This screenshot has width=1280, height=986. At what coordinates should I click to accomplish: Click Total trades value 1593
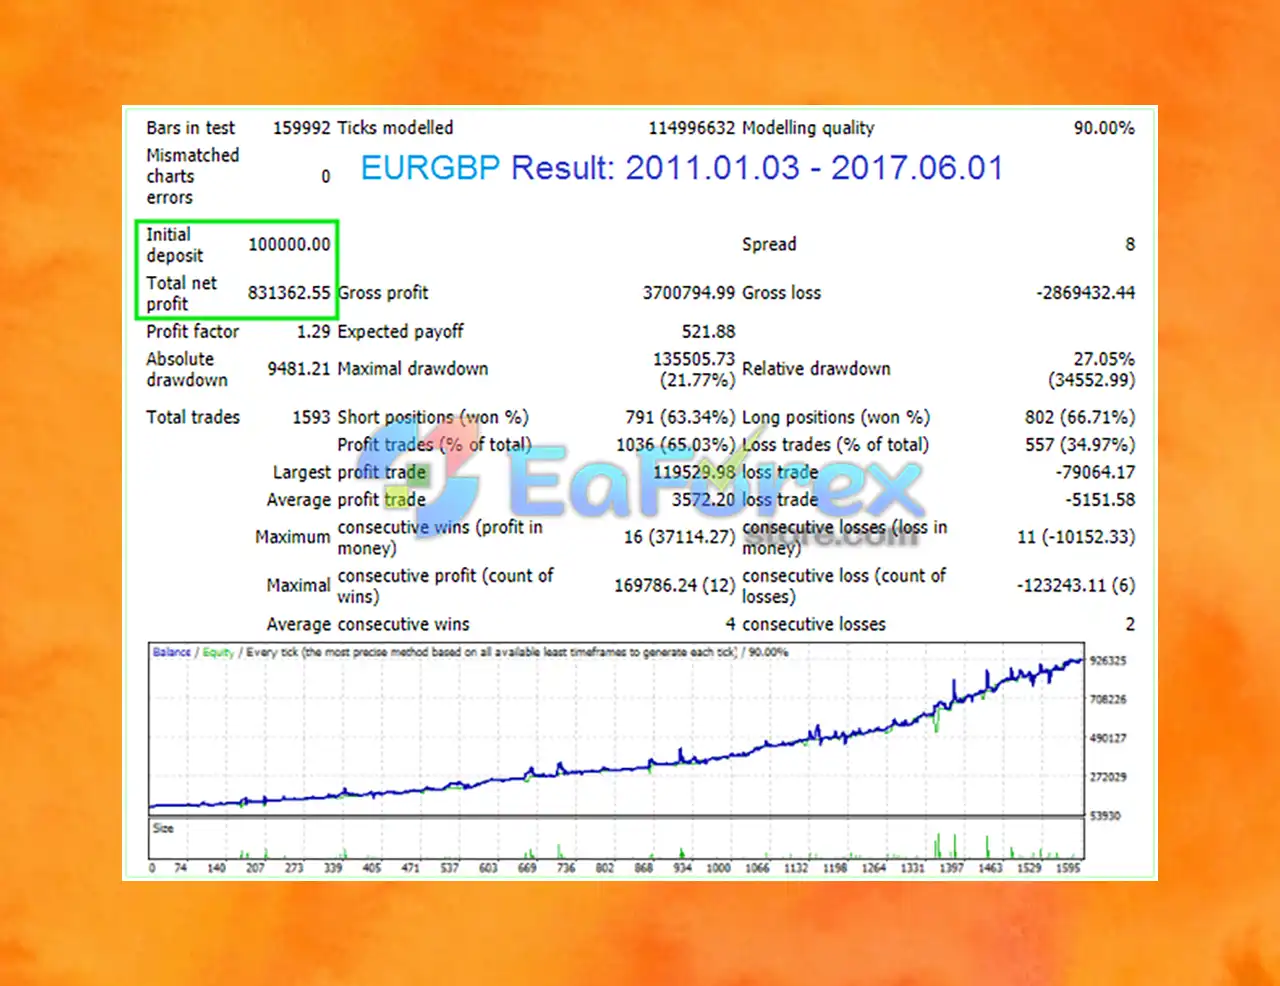311,417
